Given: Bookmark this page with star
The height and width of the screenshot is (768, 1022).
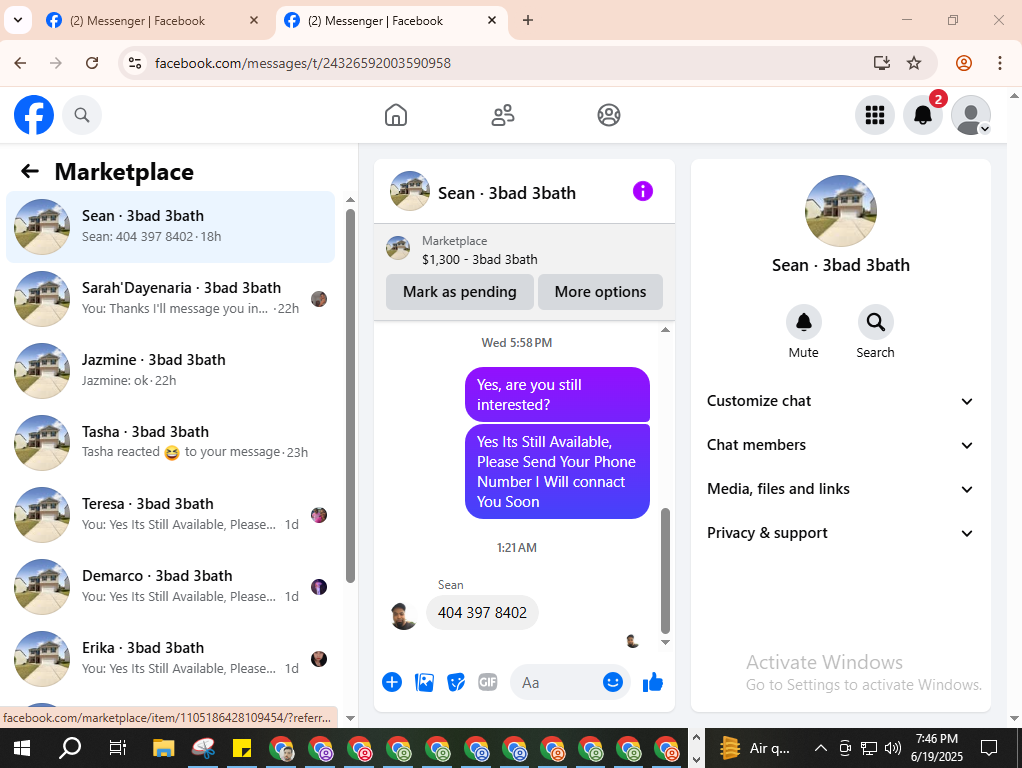Looking at the screenshot, I should click(914, 63).
